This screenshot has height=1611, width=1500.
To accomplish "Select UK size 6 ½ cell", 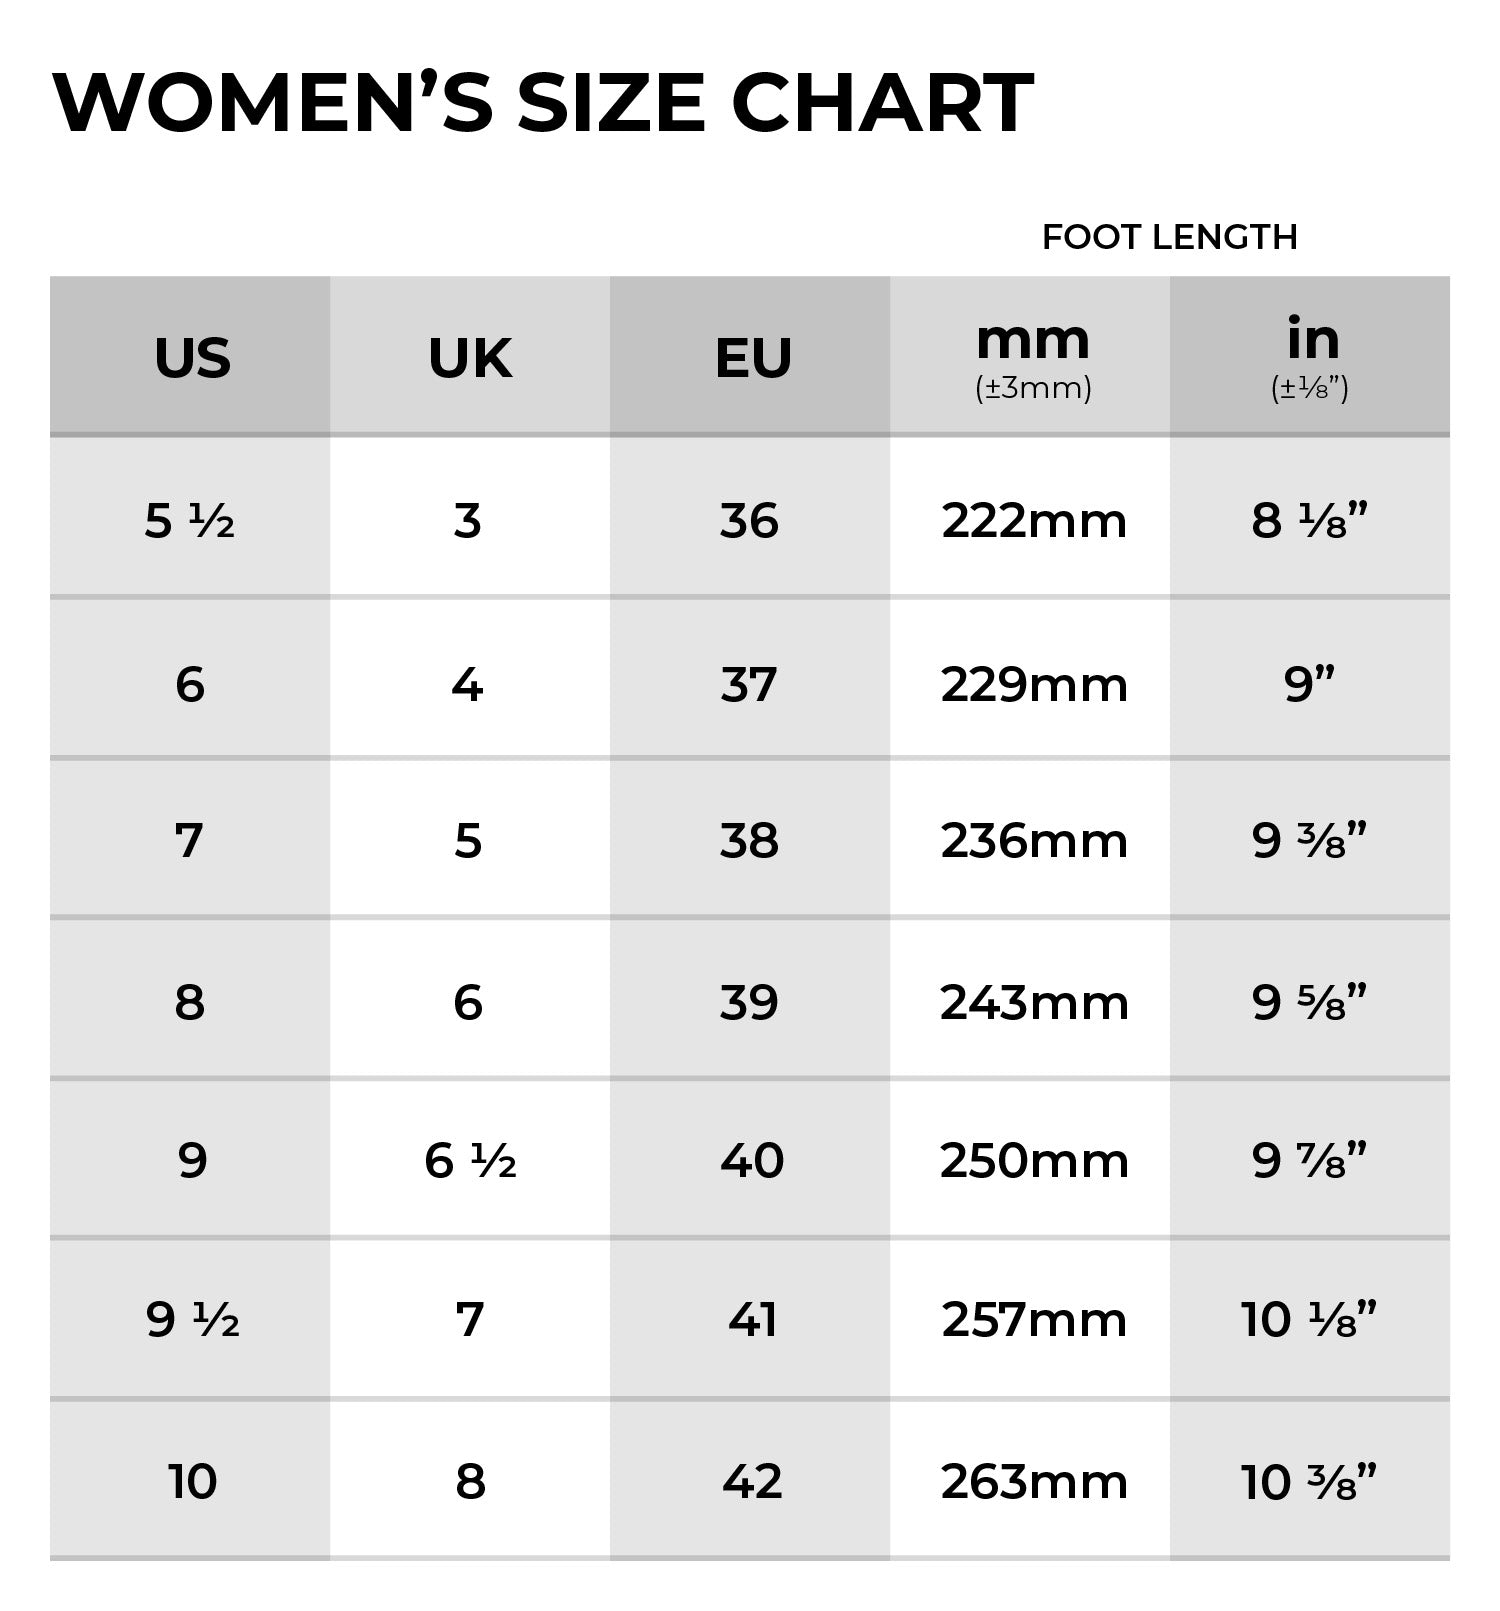I will pyautogui.click(x=470, y=1161).
